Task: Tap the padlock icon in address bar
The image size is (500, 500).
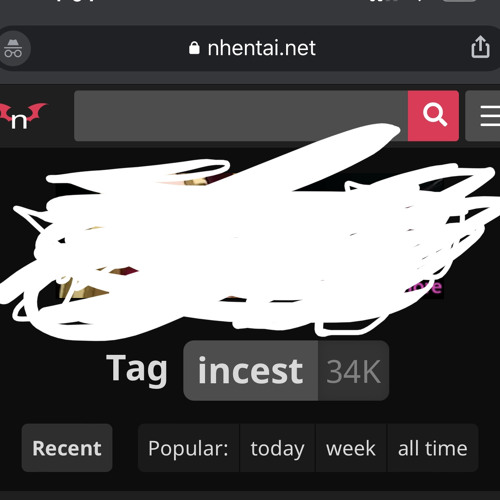Action: coord(194,48)
